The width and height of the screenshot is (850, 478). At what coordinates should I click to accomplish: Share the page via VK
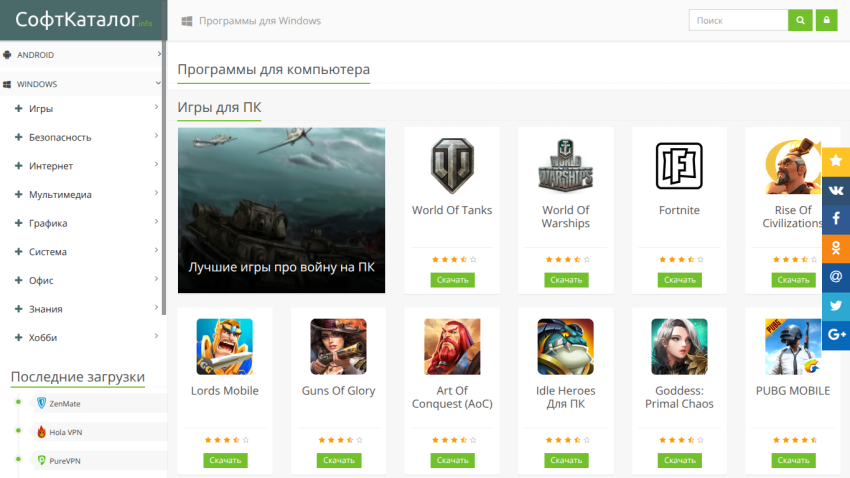coord(836,190)
